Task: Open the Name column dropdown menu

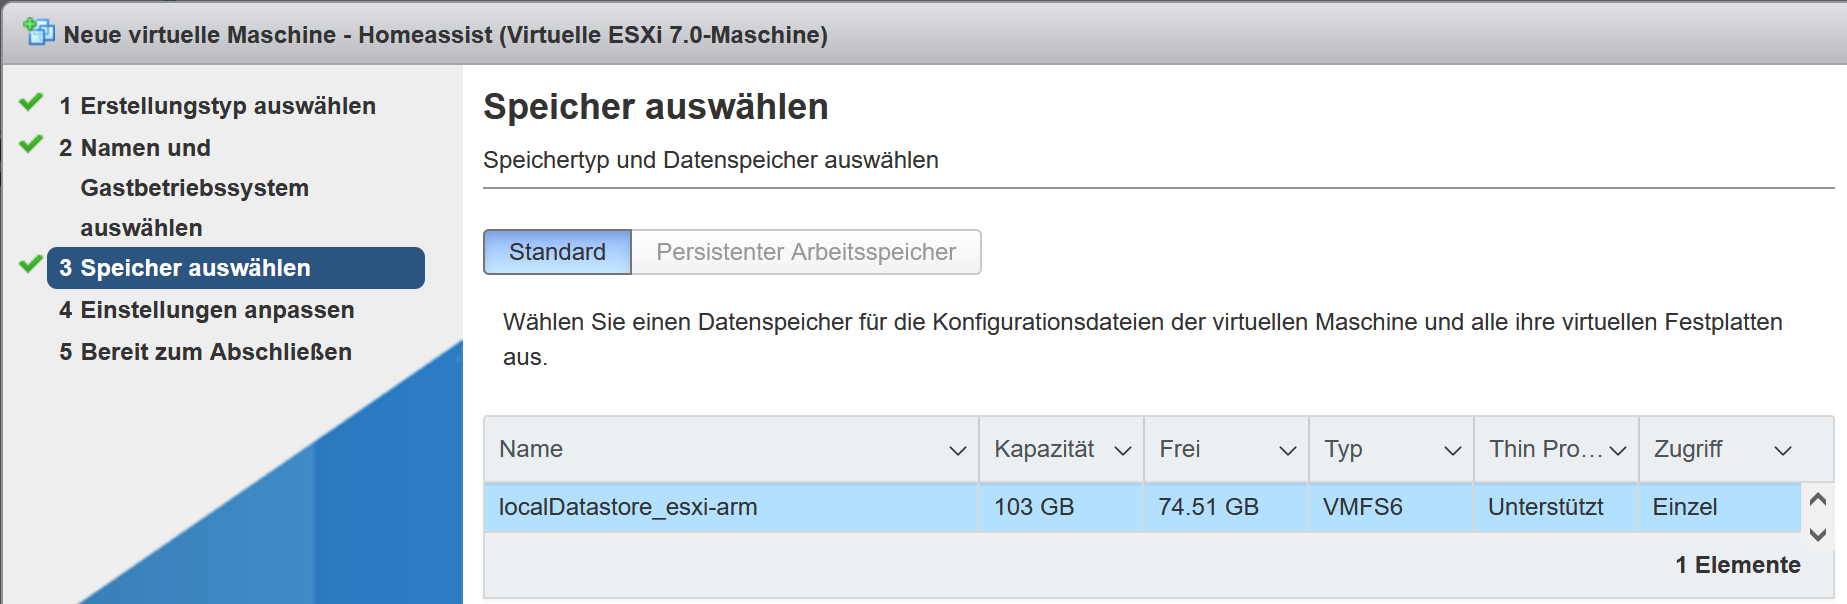Action: pyautogui.click(x=957, y=451)
